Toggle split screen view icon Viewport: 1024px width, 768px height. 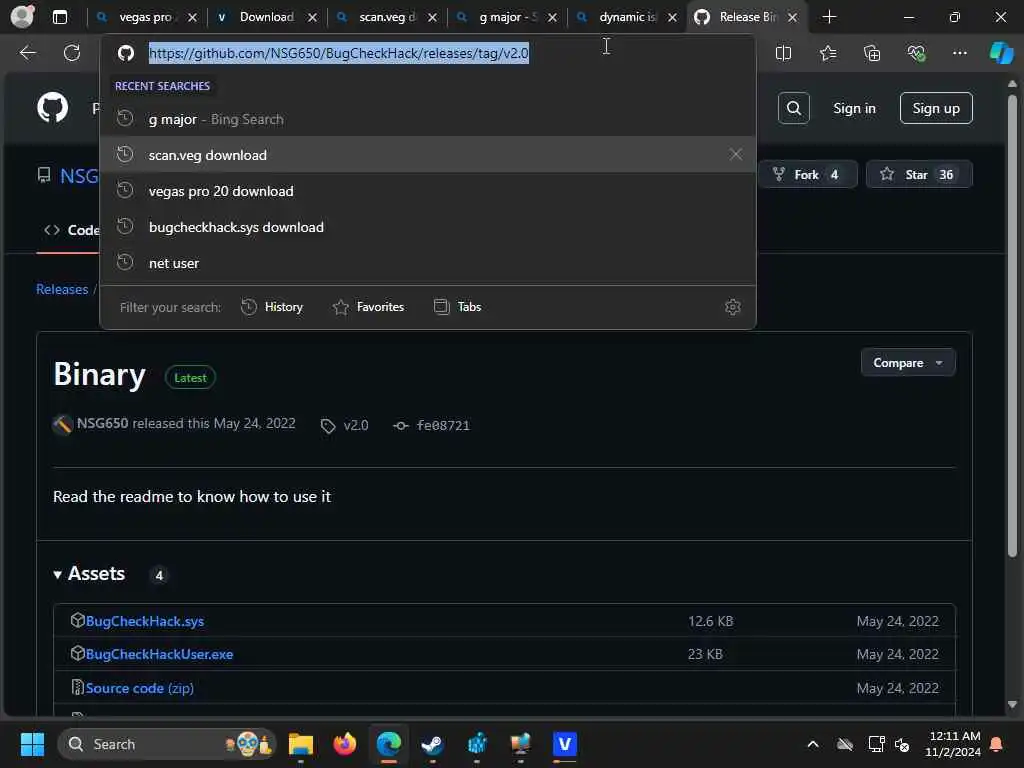[x=783, y=53]
